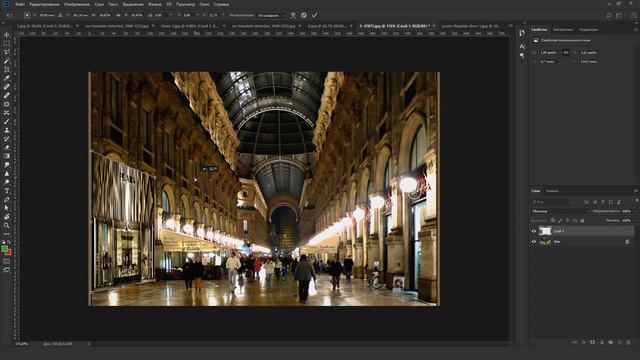The width and height of the screenshot is (640, 360).
Task: Select the Rectangular Marquee tool
Action: (7, 44)
